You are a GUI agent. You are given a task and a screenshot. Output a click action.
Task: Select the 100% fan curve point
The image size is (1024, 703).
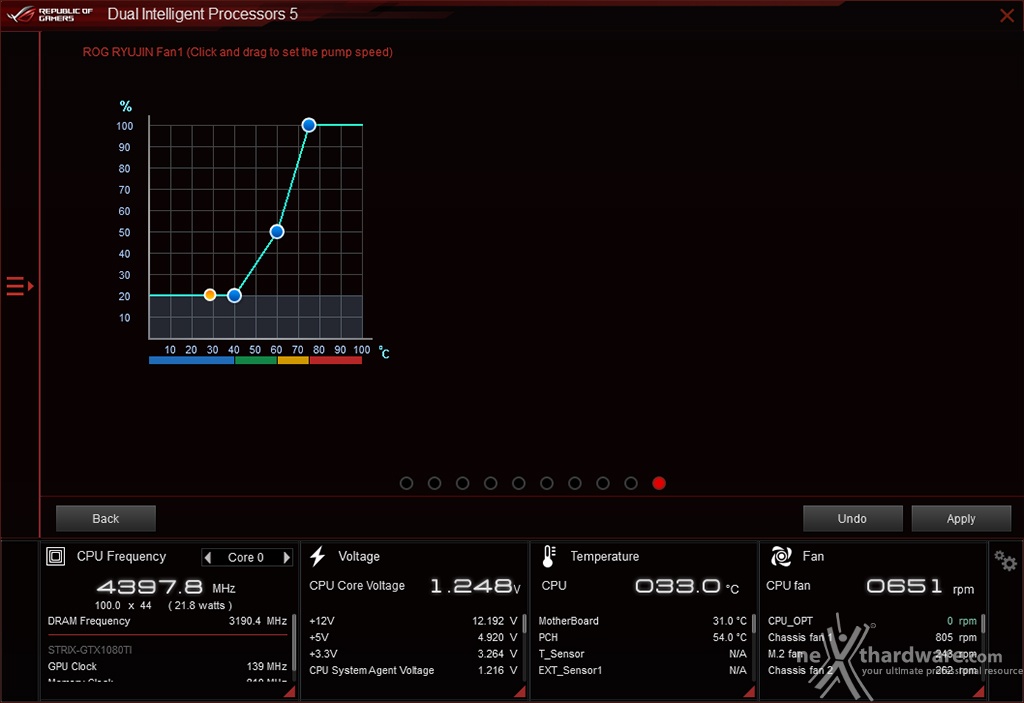pyautogui.click(x=309, y=125)
